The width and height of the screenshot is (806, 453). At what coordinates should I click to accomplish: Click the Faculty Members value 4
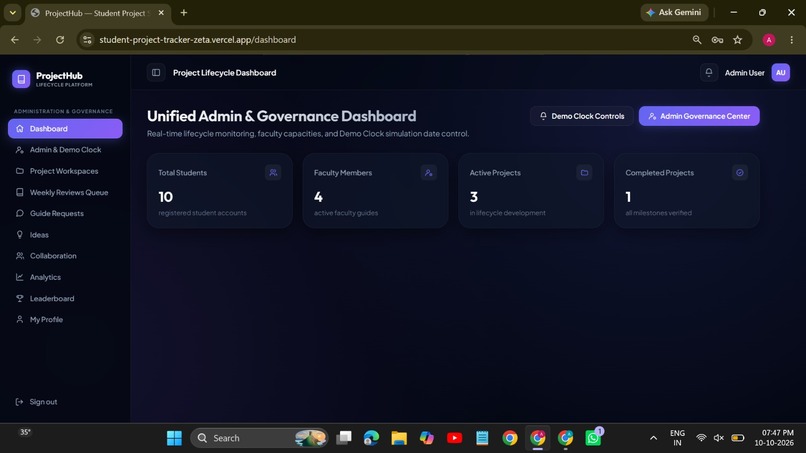(x=318, y=197)
